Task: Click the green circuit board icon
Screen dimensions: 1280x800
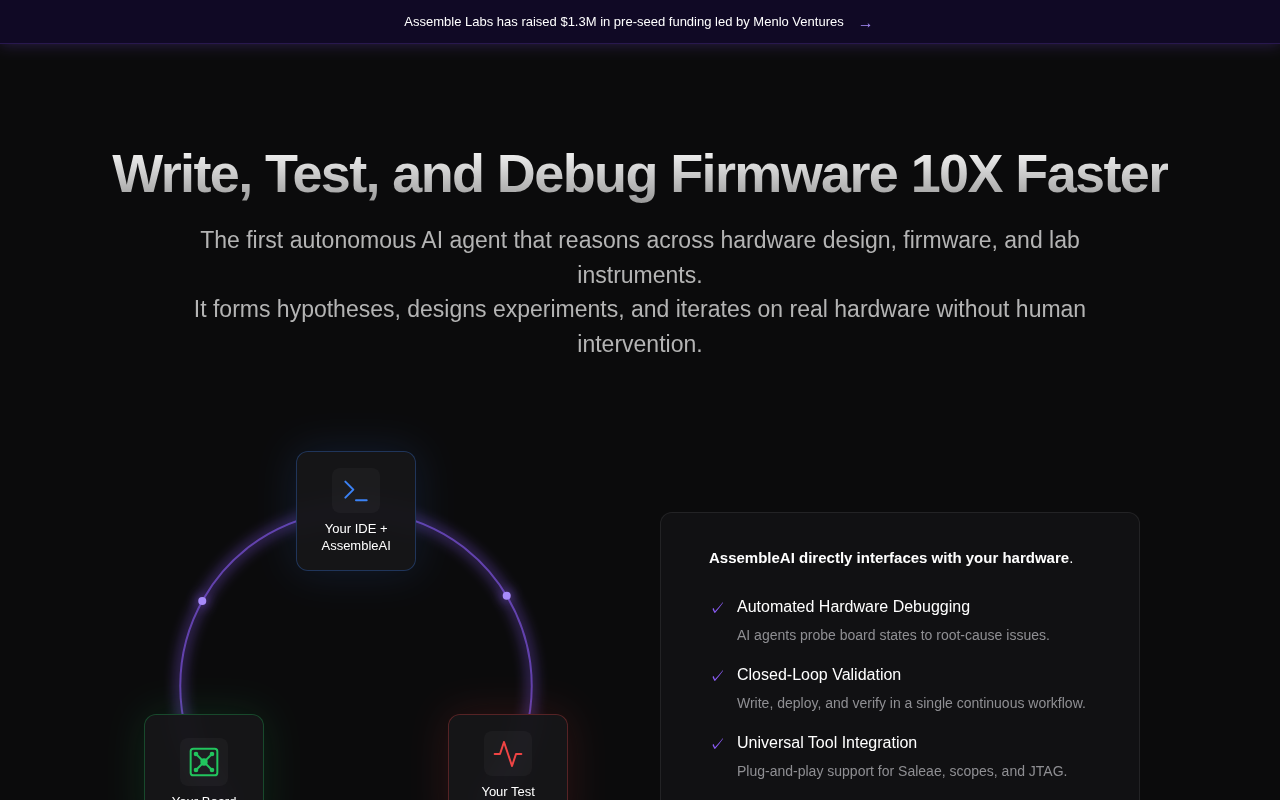Action: click(x=204, y=762)
